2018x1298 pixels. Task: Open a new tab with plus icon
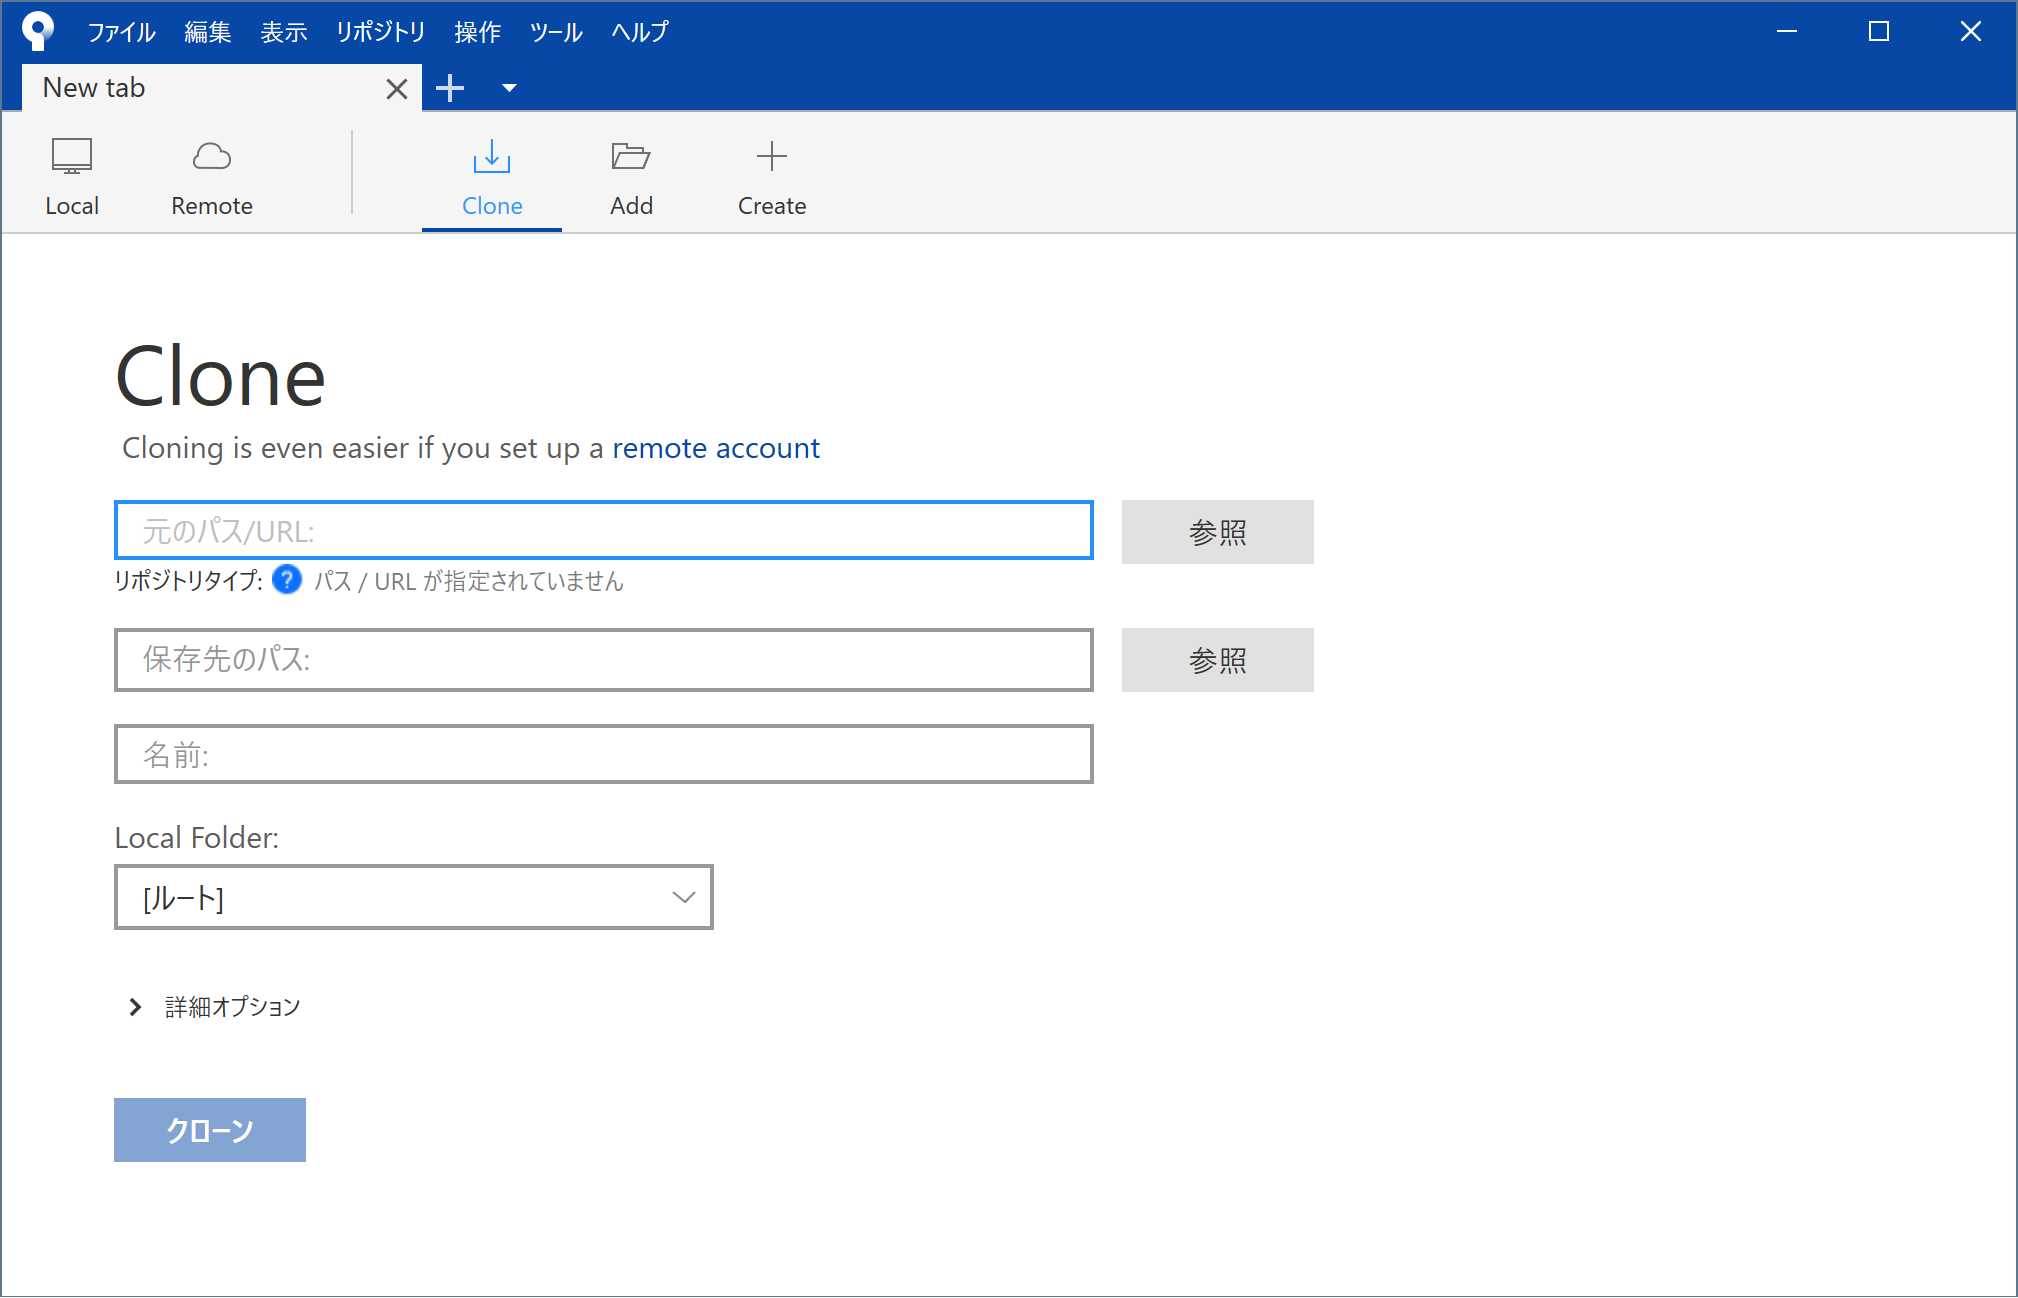(x=450, y=88)
